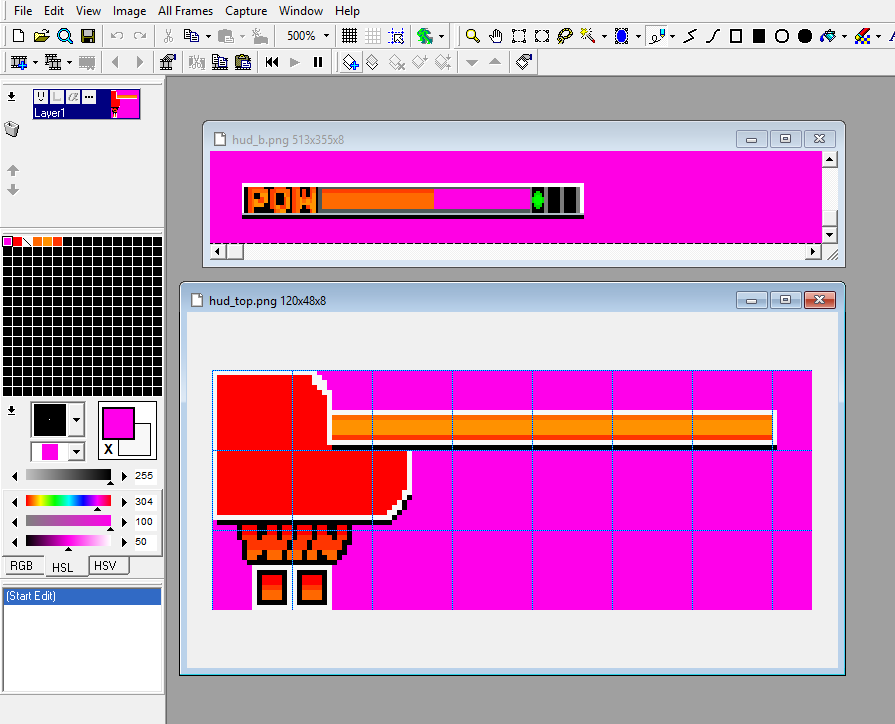Screen dimensions: 895x724
Task: Select the Hand pan tool
Action: coord(495,35)
